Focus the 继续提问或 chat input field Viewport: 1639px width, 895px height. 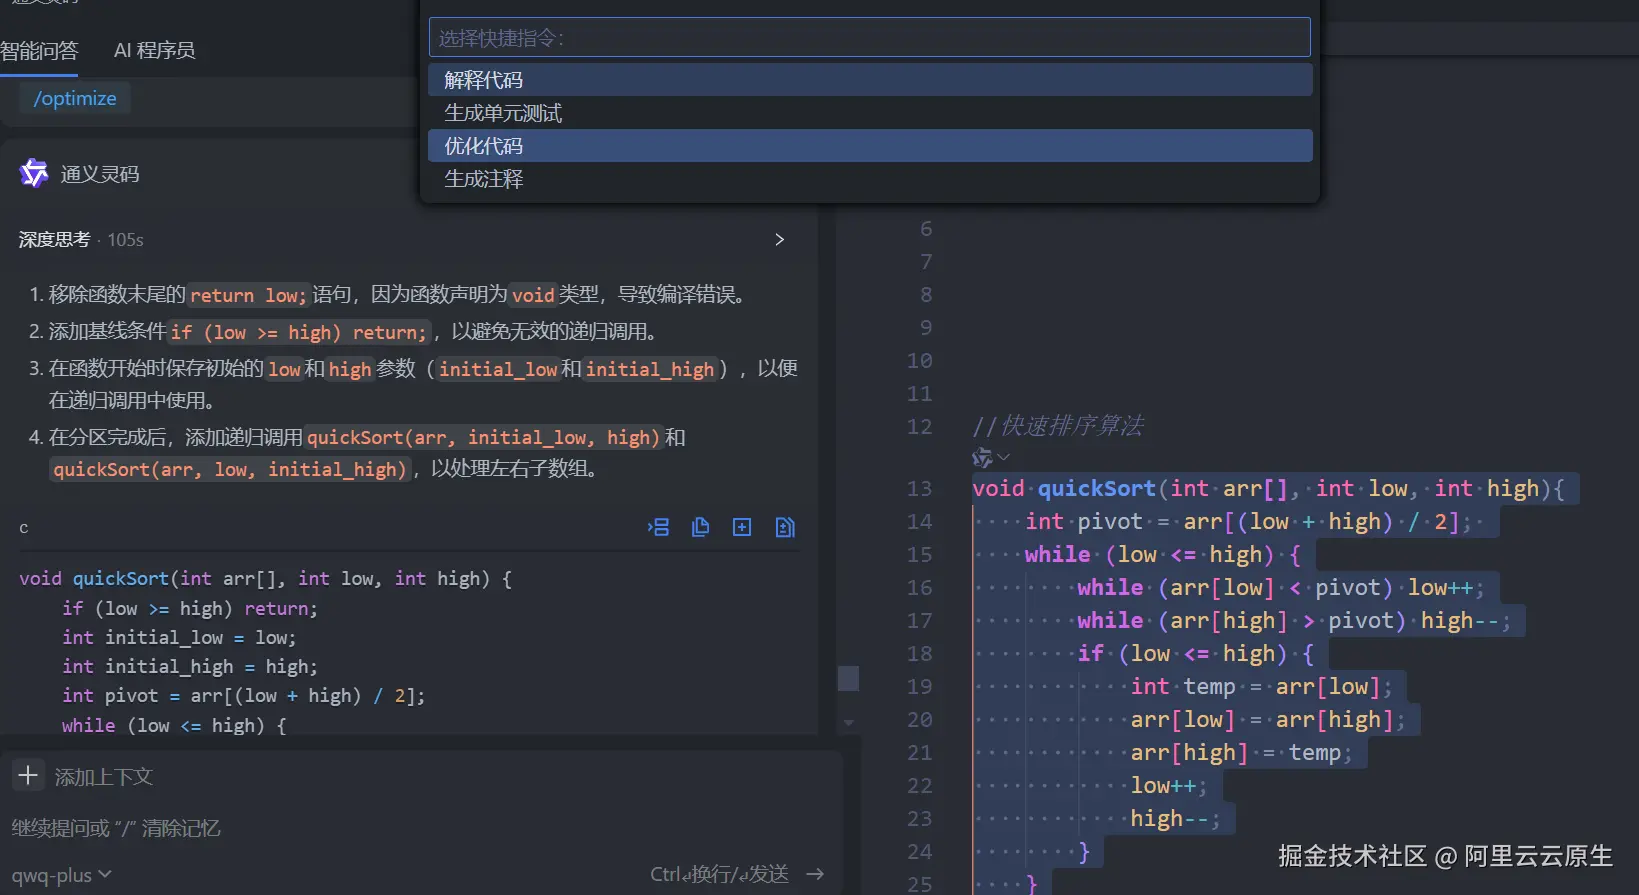click(420, 828)
